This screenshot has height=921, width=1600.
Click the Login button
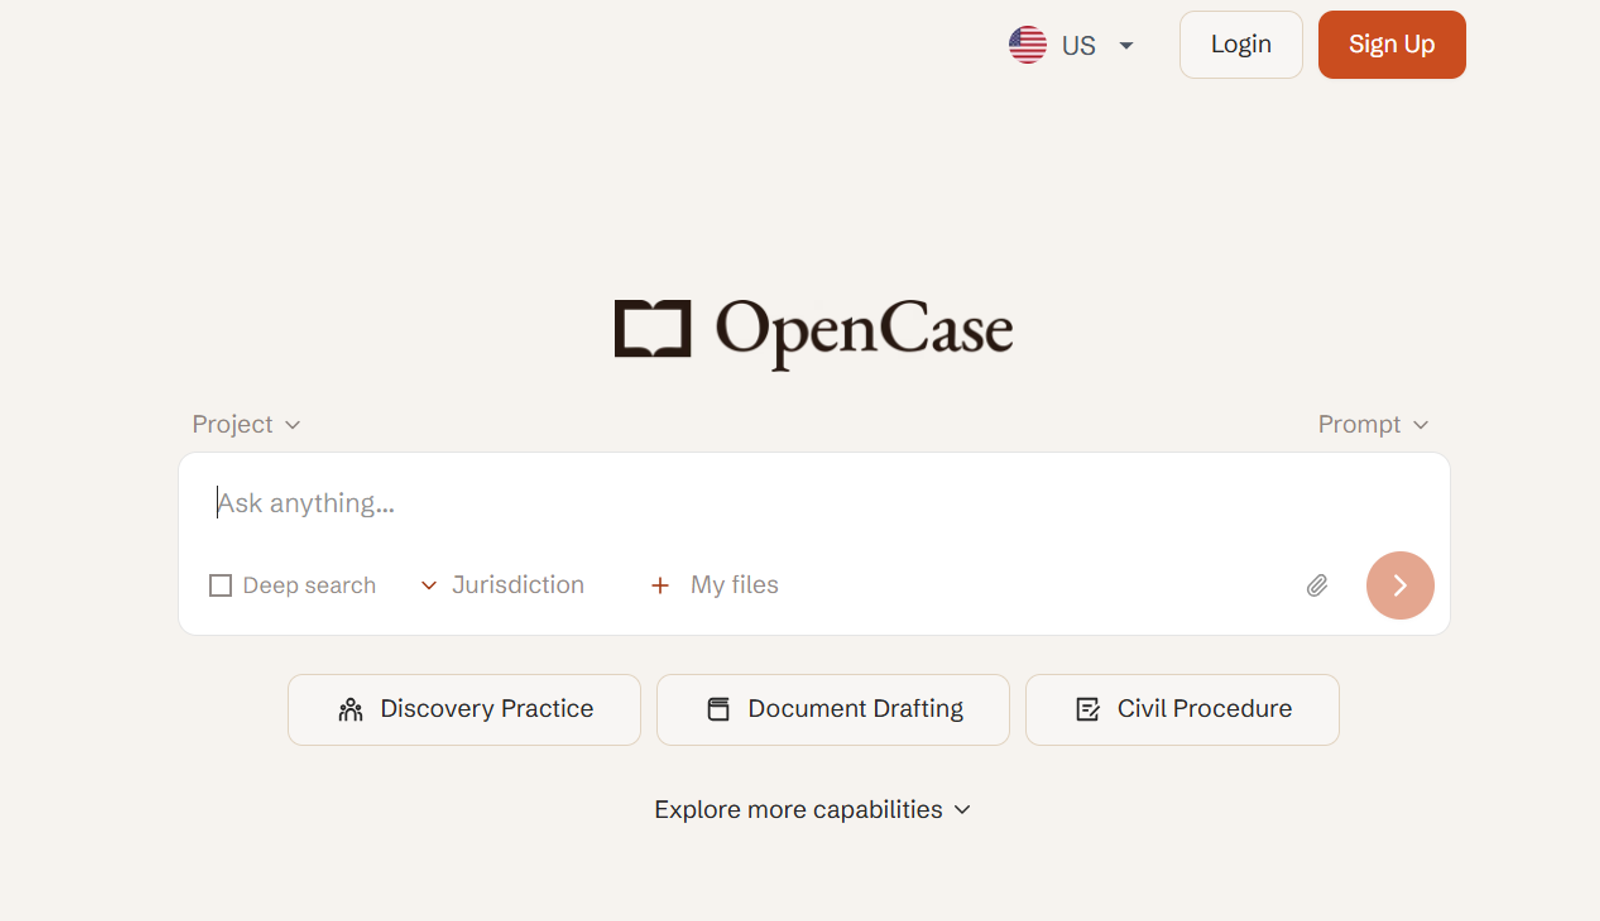[1241, 45]
